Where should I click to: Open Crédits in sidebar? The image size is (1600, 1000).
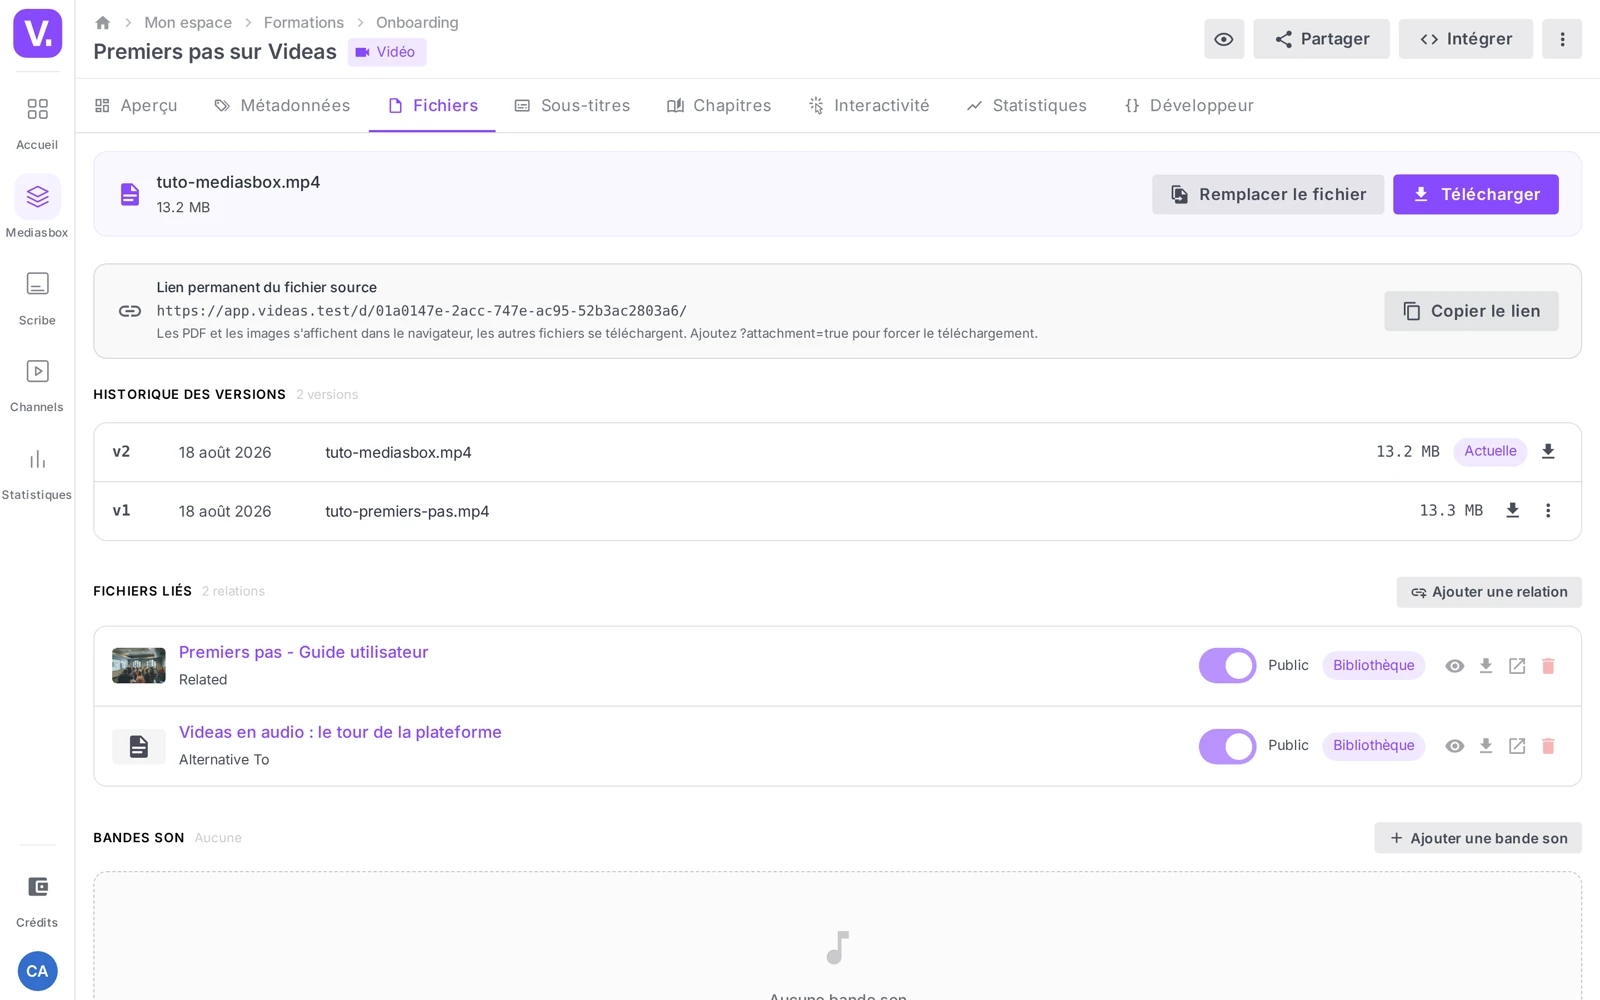point(37,900)
